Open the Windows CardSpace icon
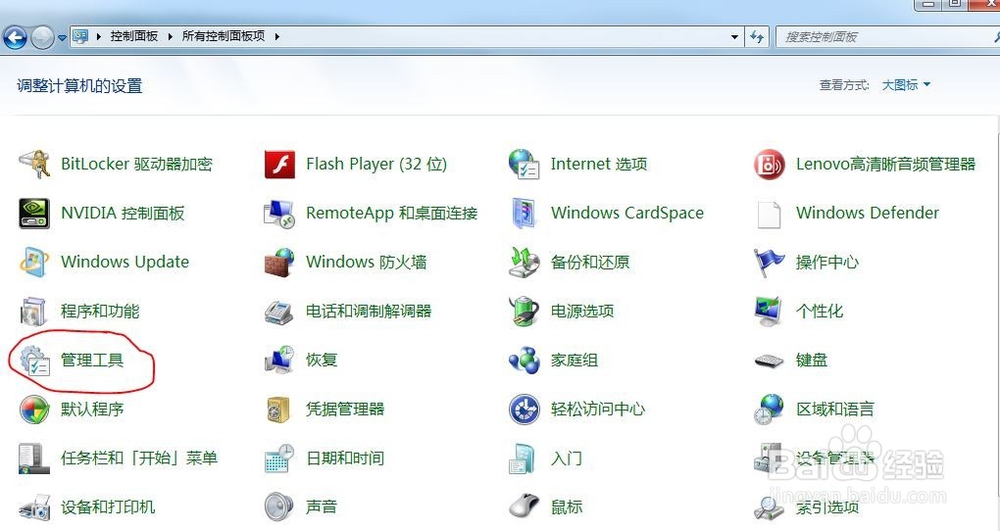Screen dimensions: 1000x531 point(524,214)
